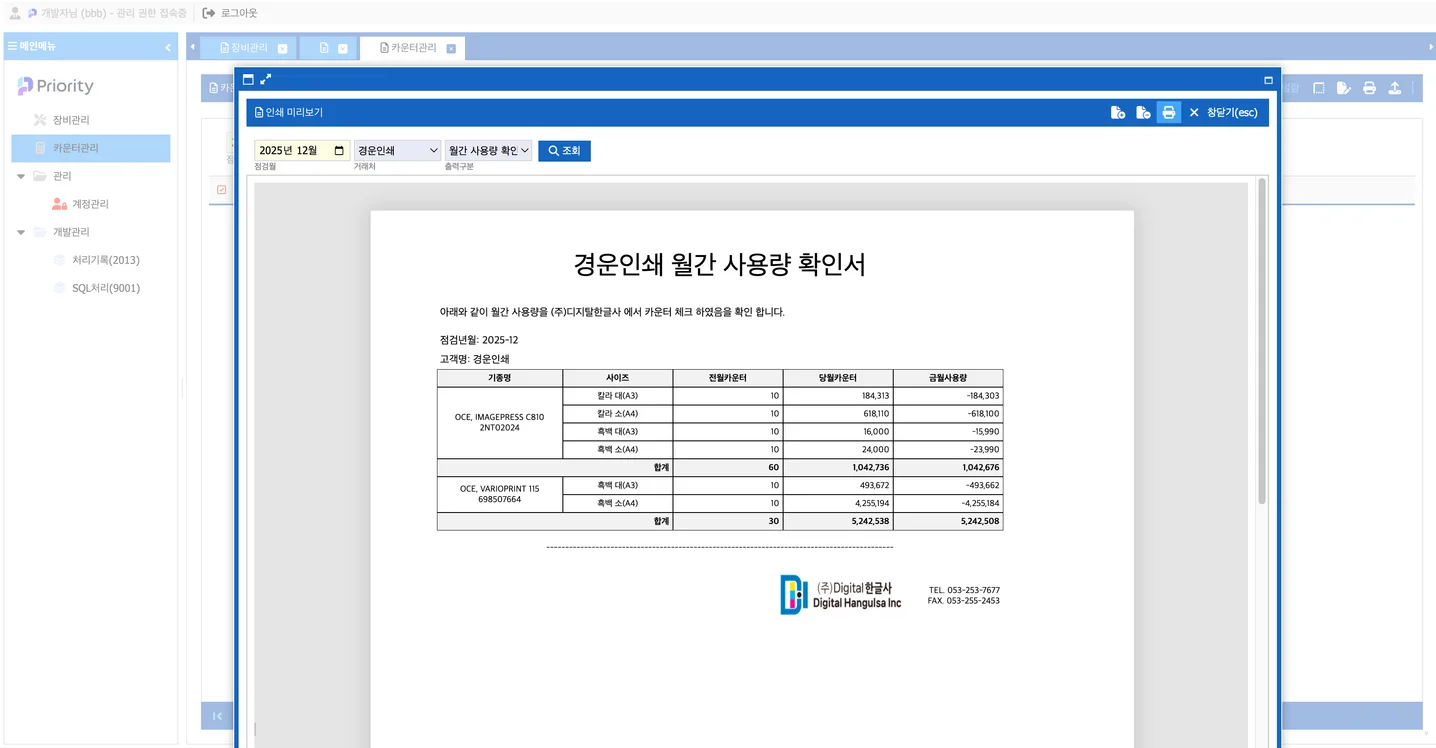1436x748 pixels.
Task: Click the calendar icon in the 점검월 field
Action: click(x=339, y=150)
